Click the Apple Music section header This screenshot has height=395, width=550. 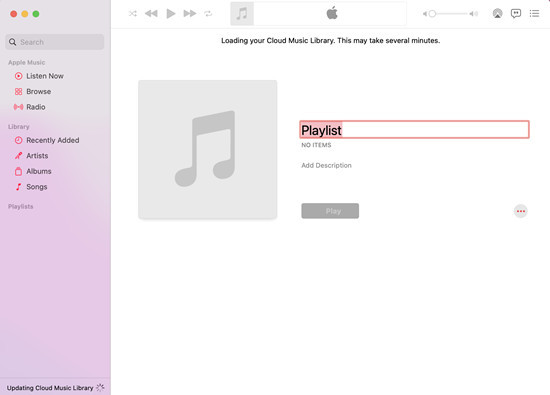pyautogui.click(x=27, y=62)
